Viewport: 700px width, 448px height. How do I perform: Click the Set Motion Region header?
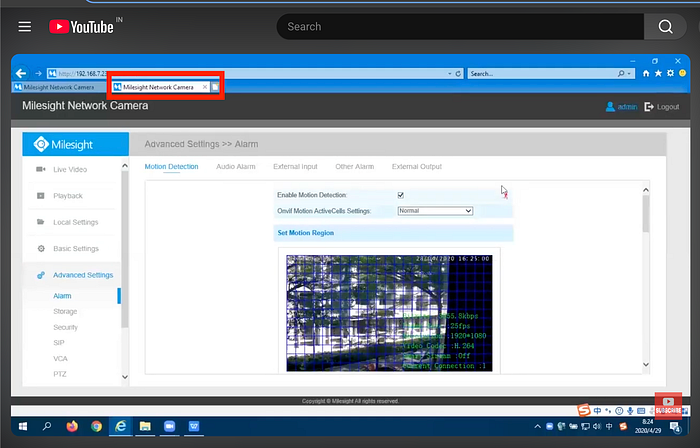tap(393, 233)
